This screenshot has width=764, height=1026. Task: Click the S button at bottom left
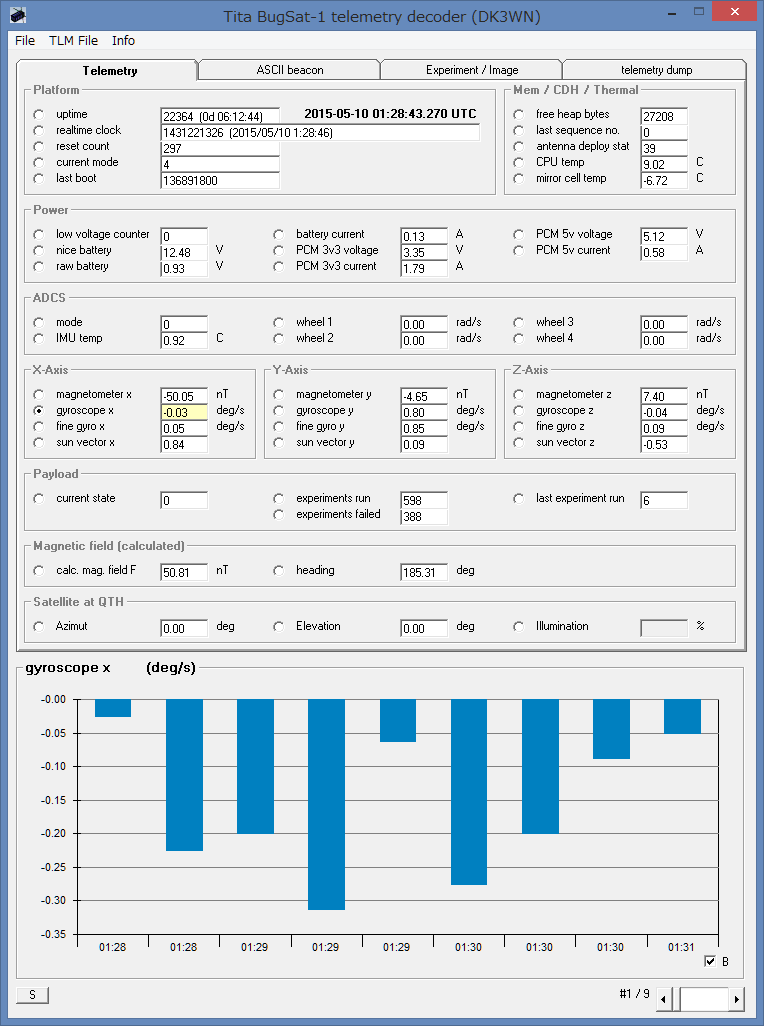32,995
